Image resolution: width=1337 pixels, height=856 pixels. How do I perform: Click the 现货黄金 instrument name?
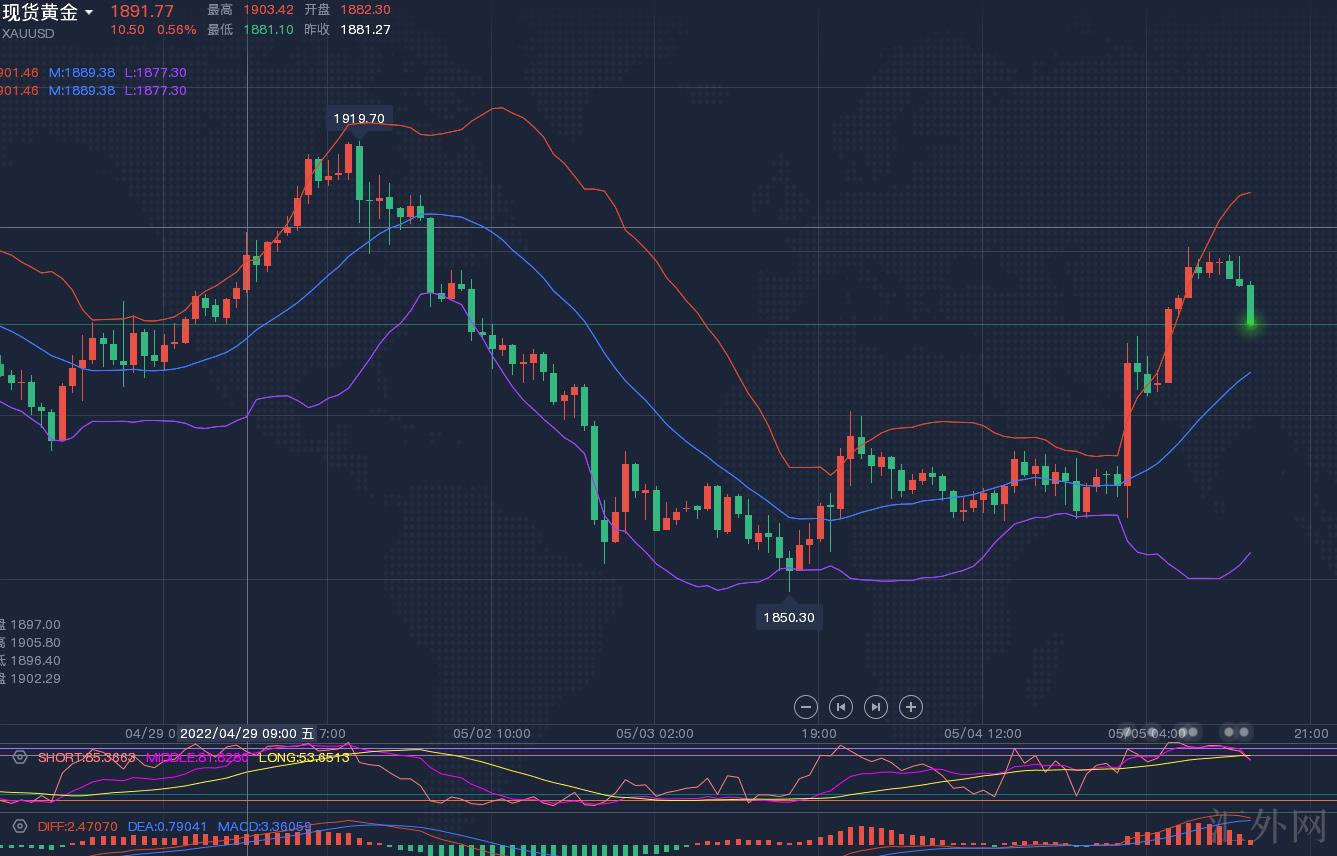[x=40, y=12]
